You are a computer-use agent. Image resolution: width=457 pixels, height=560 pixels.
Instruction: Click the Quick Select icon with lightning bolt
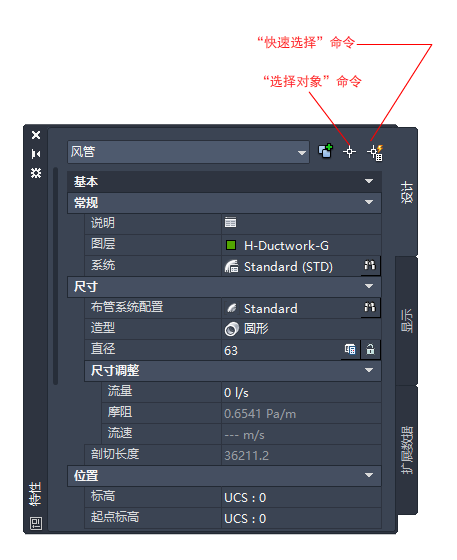pos(375,152)
